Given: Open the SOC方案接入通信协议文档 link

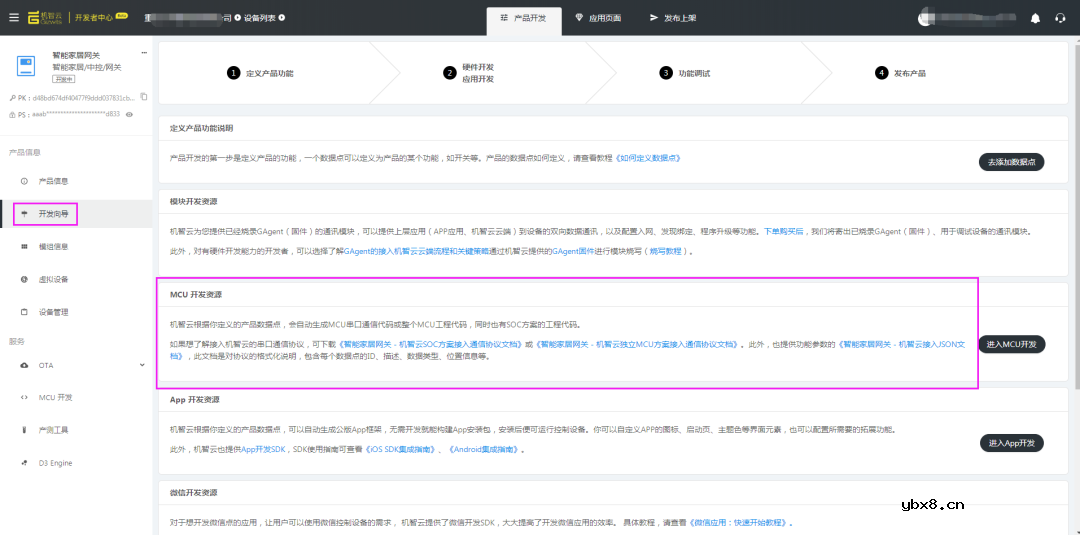Looking at the screenshot, I should [x=430, y=344].
